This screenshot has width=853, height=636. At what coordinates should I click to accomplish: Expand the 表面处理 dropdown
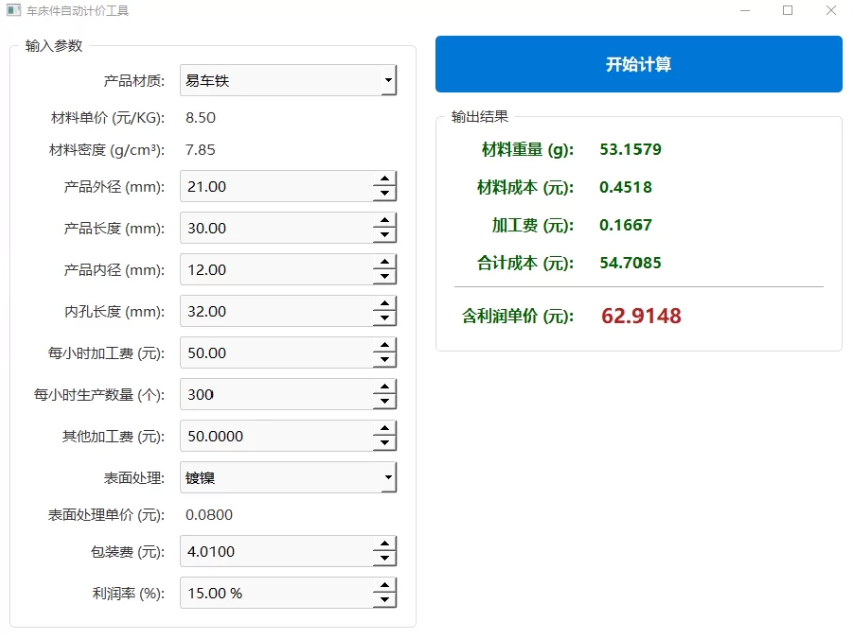pos(288,478)
